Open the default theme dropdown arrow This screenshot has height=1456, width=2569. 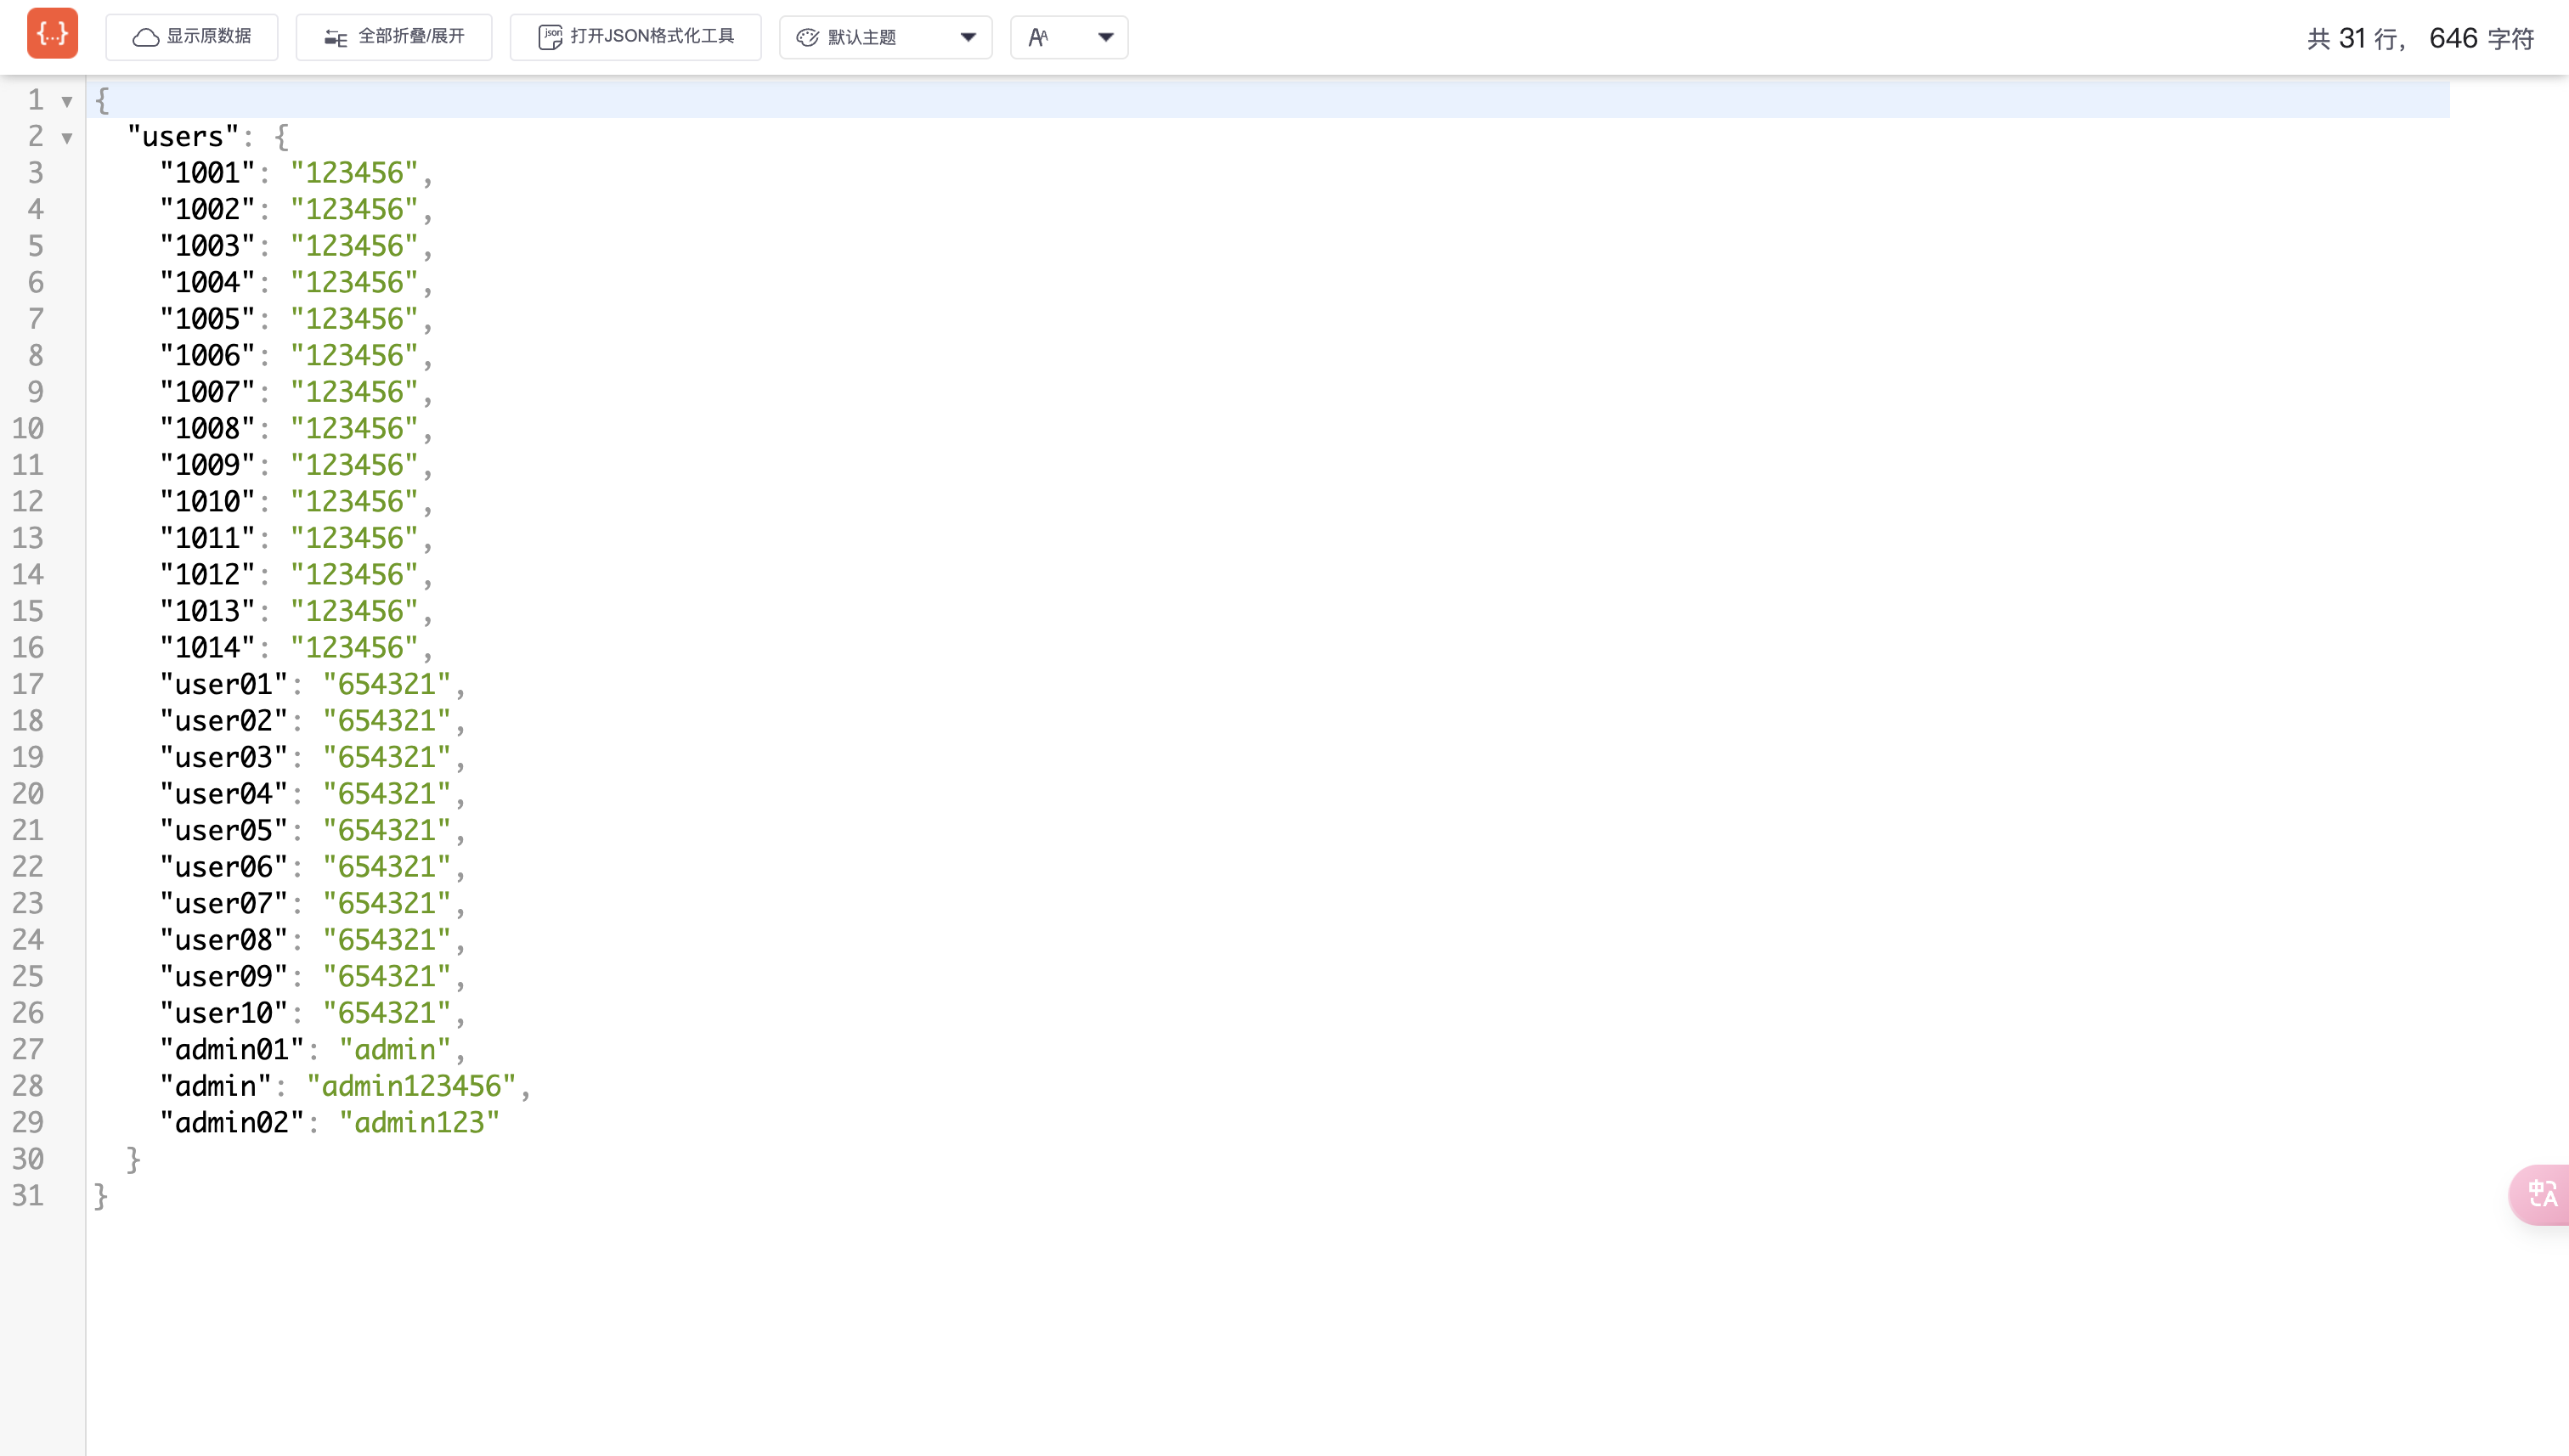pos(967,38)
